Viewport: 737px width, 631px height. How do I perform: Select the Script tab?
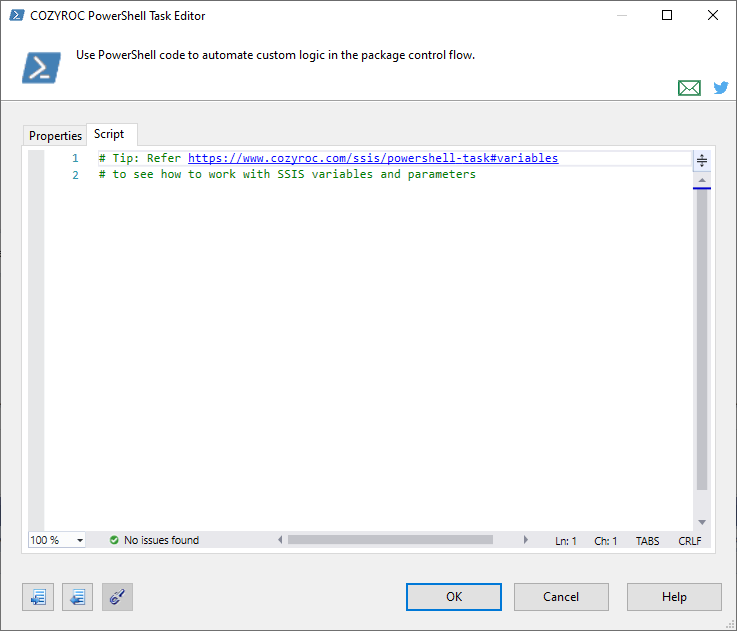coord(109,134)
